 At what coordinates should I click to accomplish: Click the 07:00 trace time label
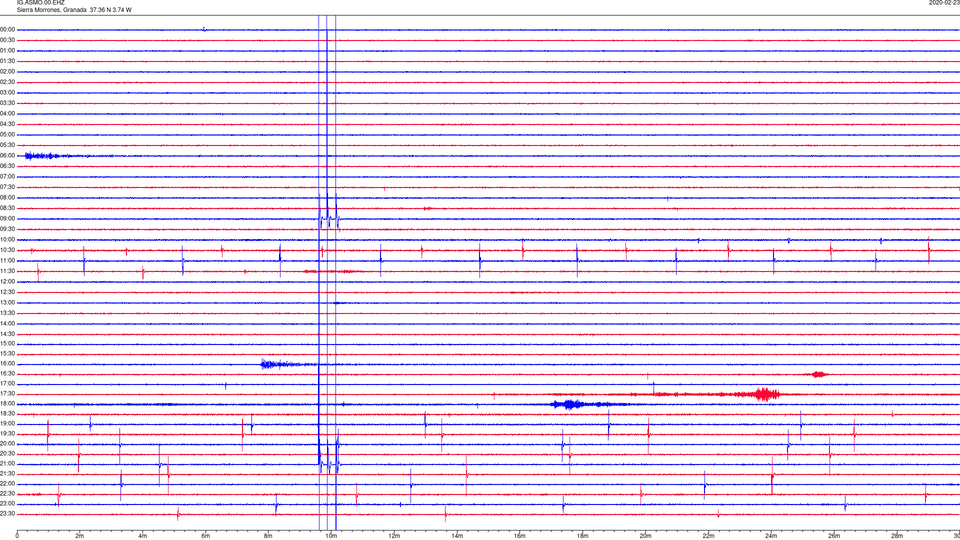(7, 177)
